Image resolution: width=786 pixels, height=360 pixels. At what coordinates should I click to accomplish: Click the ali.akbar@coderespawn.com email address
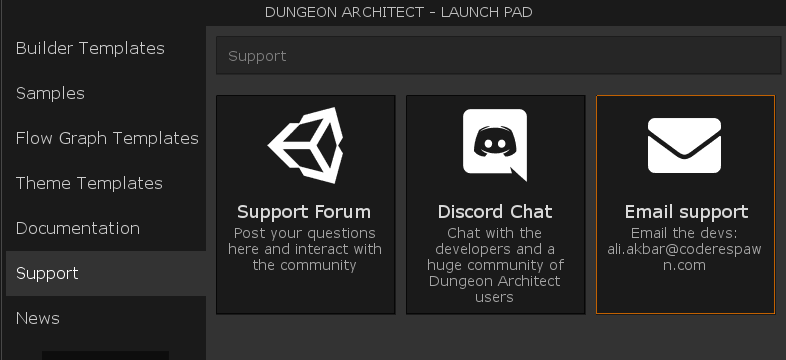click(684, 257)
